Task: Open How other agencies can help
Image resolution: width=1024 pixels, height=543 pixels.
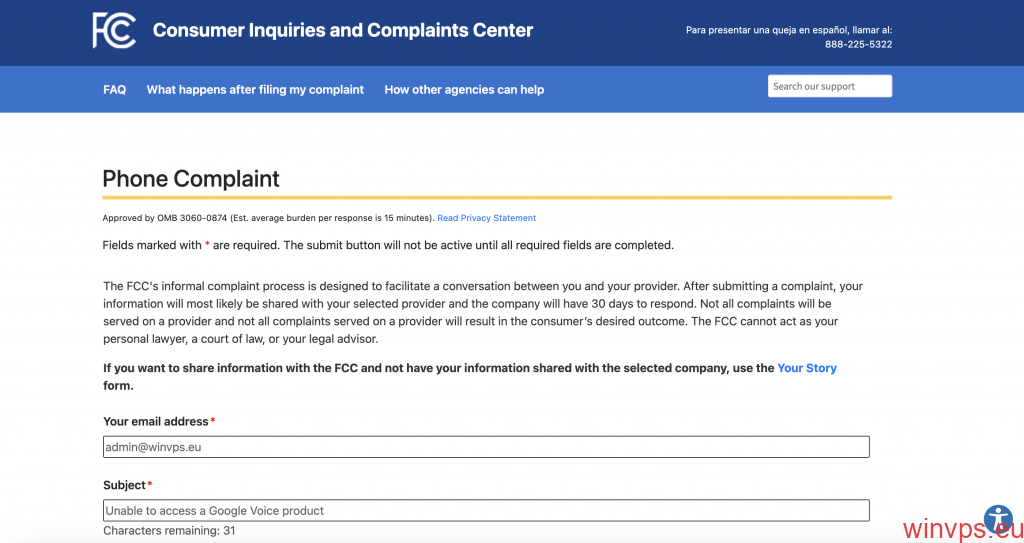Action: [x=464, y=89]
